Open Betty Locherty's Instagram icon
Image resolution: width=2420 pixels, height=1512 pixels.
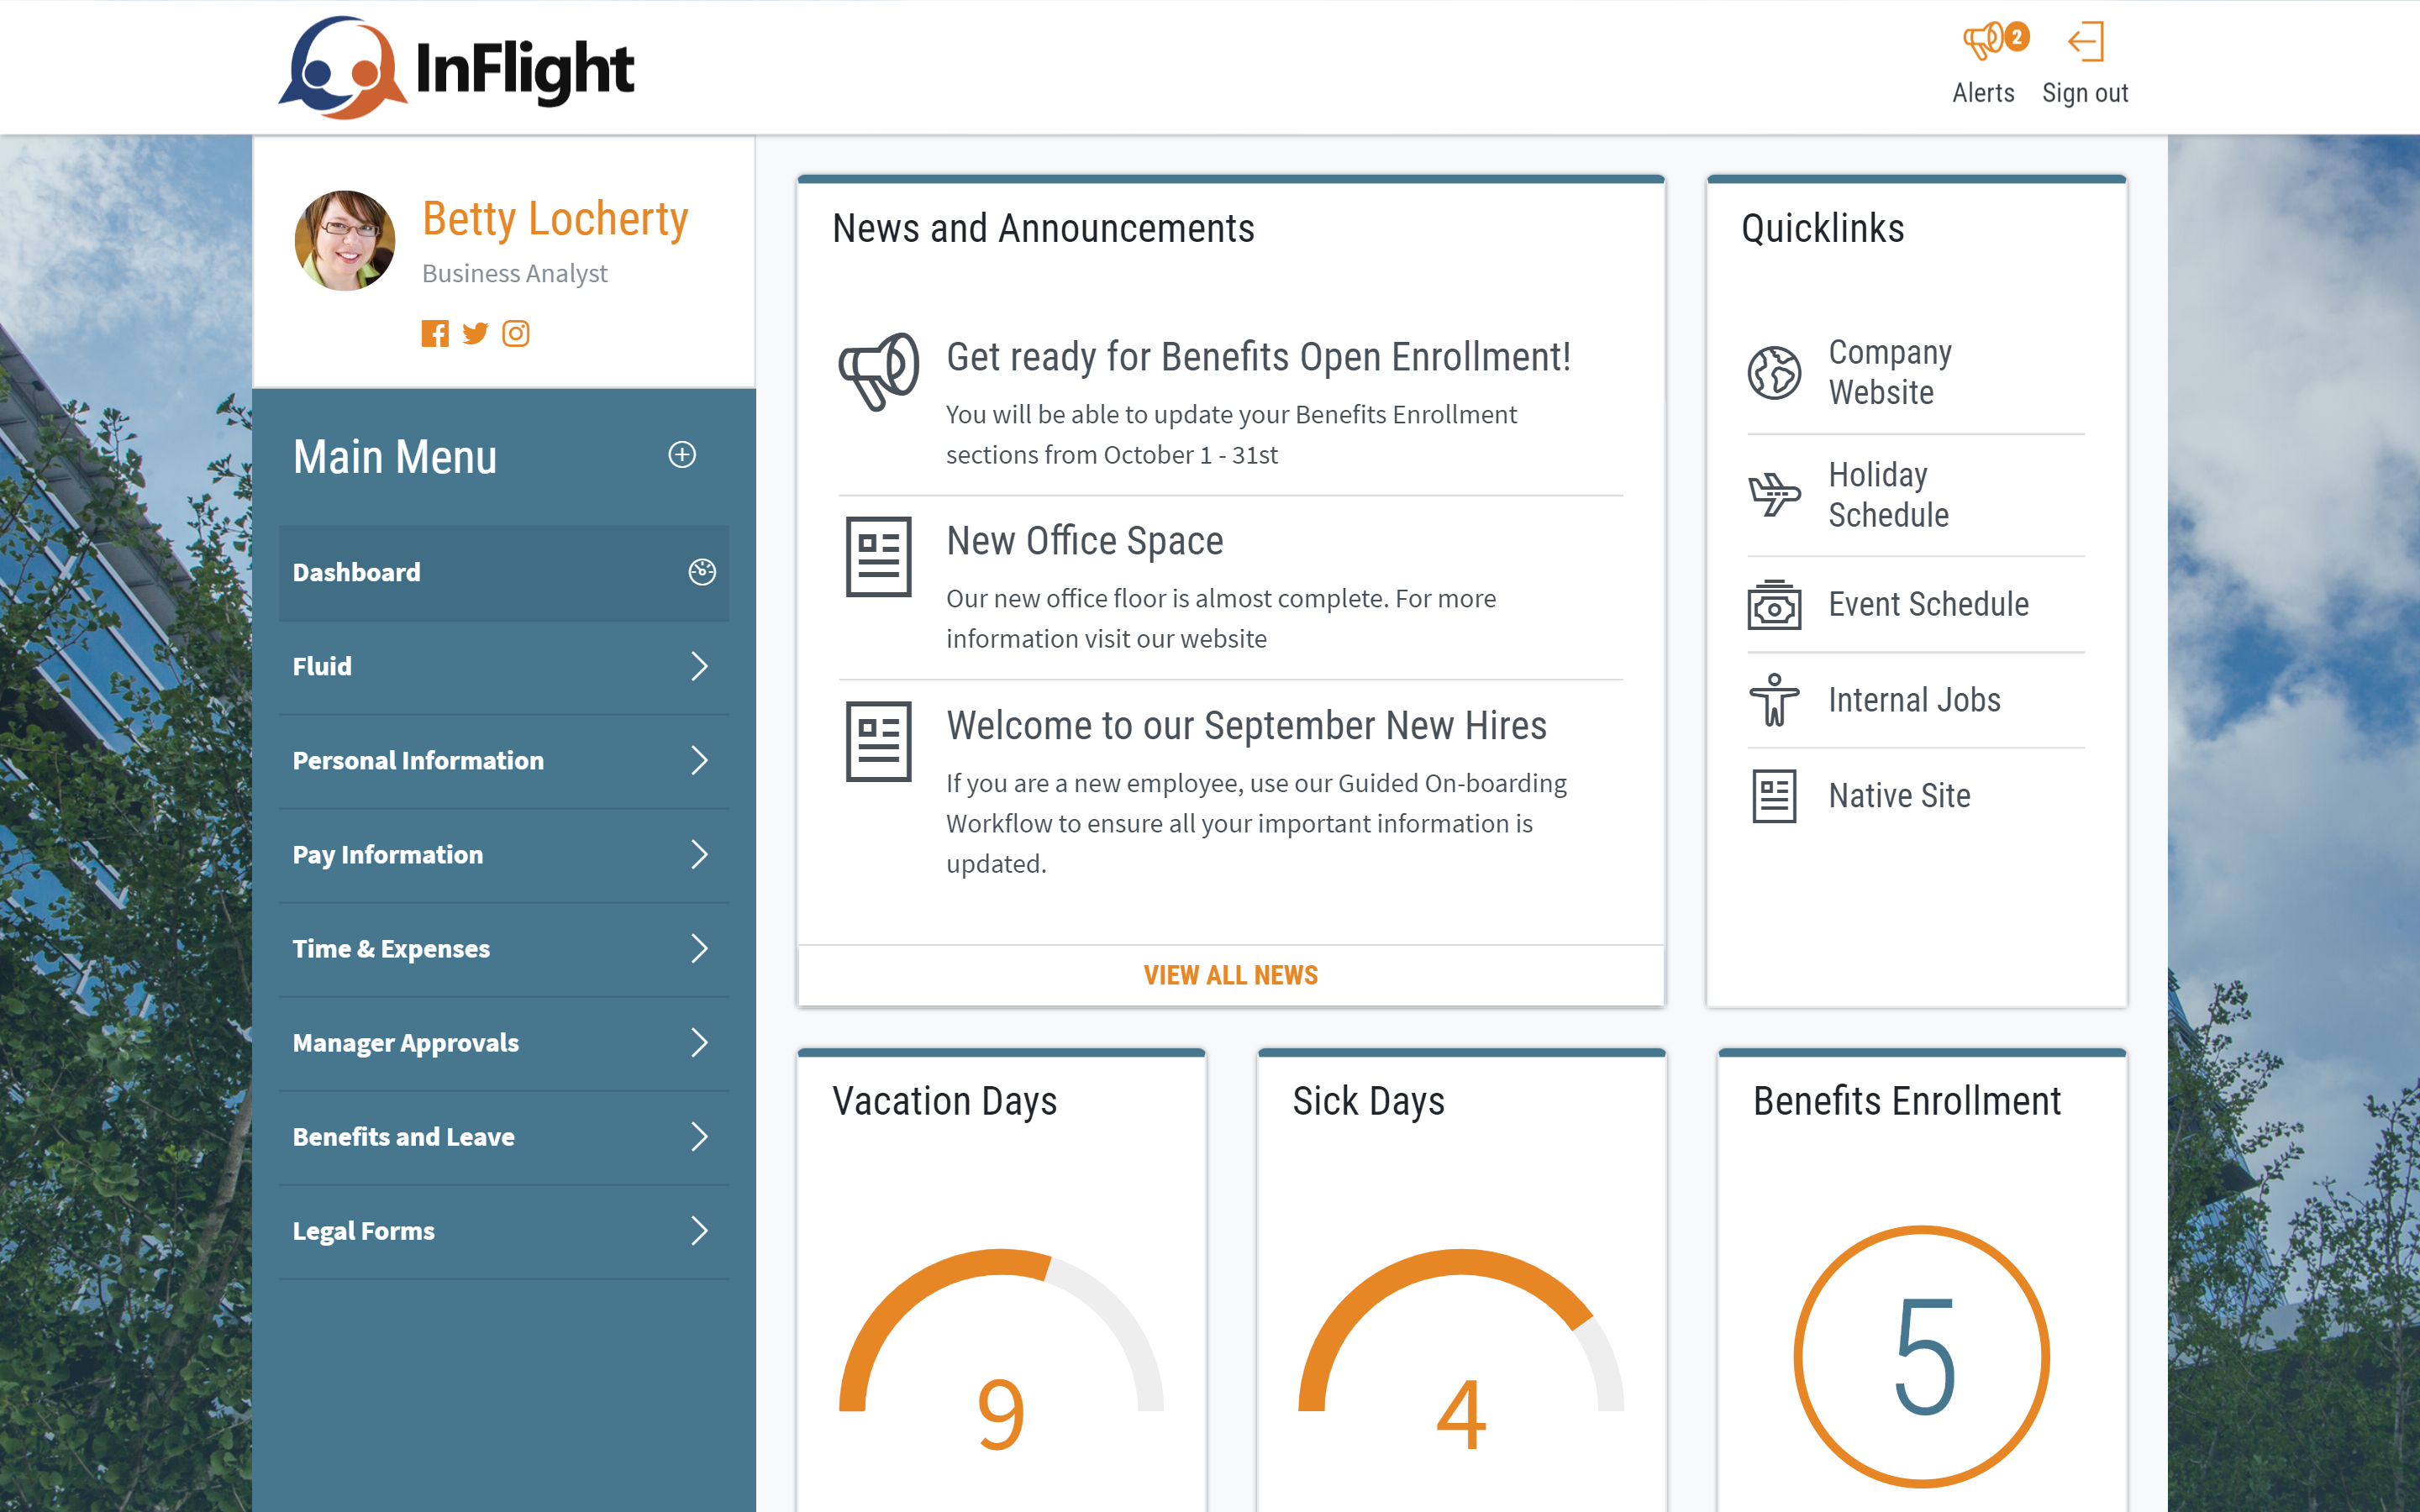tap(516, 333)
